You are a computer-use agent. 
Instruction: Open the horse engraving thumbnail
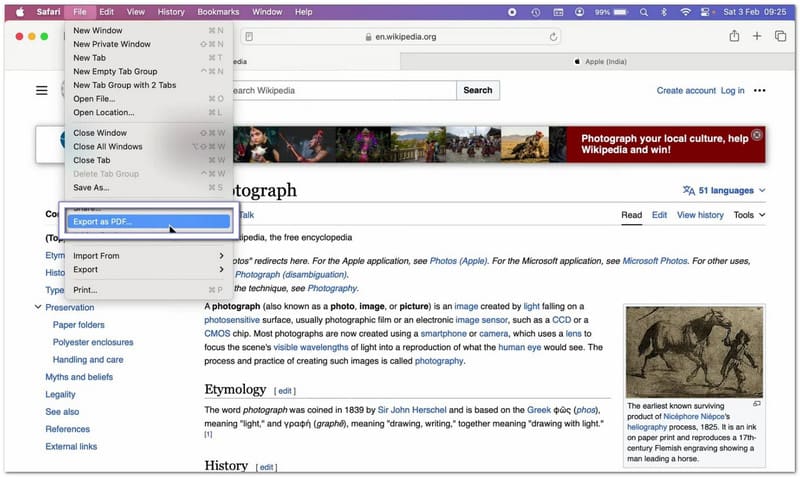point(694,352)
